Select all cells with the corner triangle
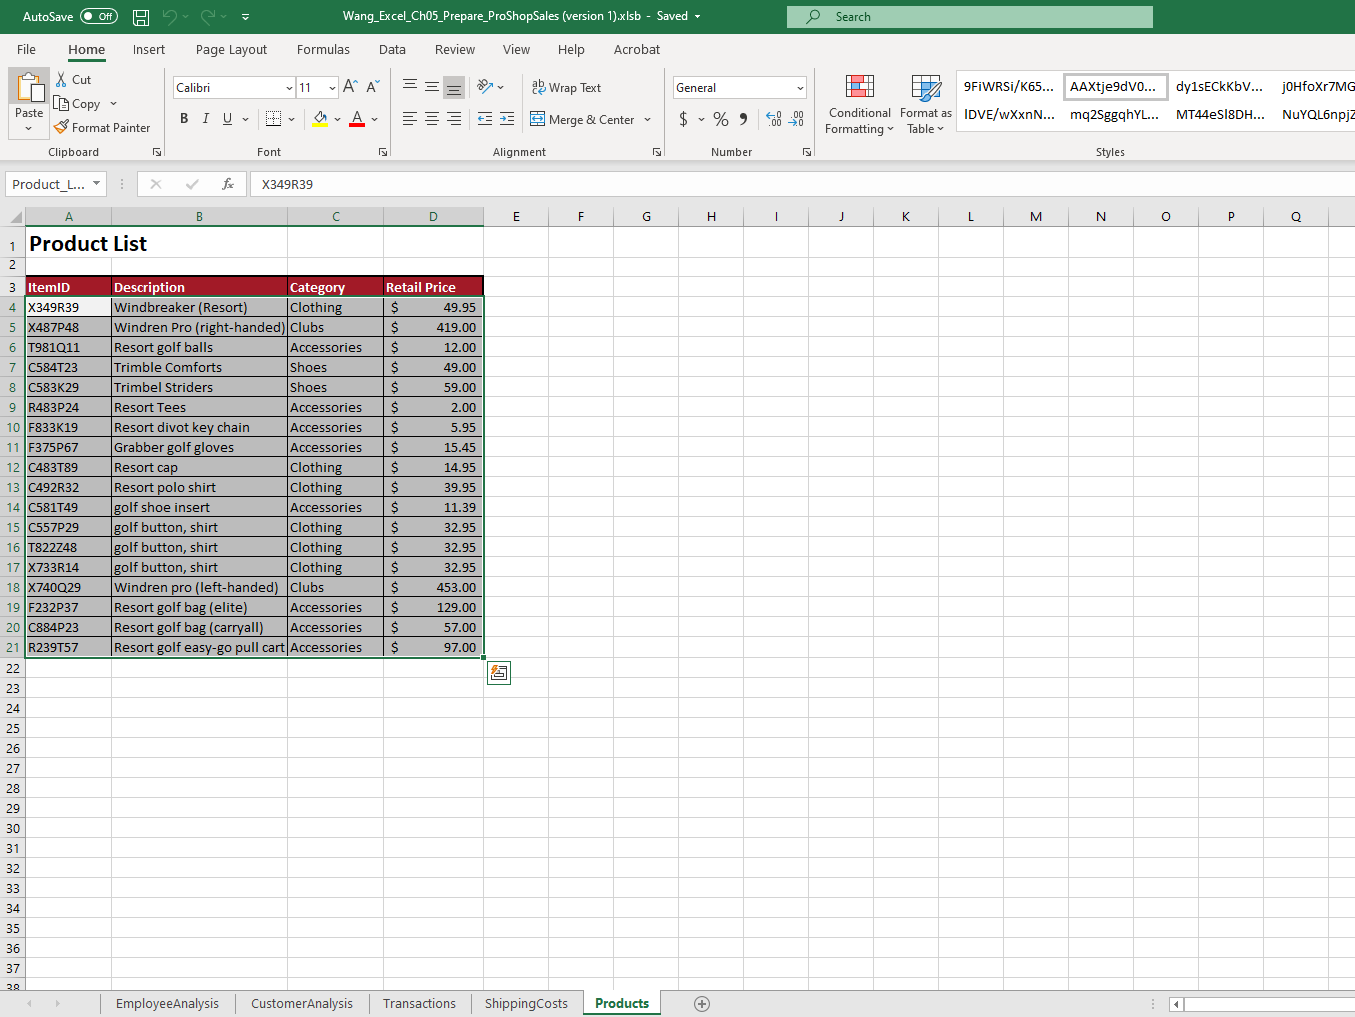Viewport: 1355px width, 1017px height. 15,216
